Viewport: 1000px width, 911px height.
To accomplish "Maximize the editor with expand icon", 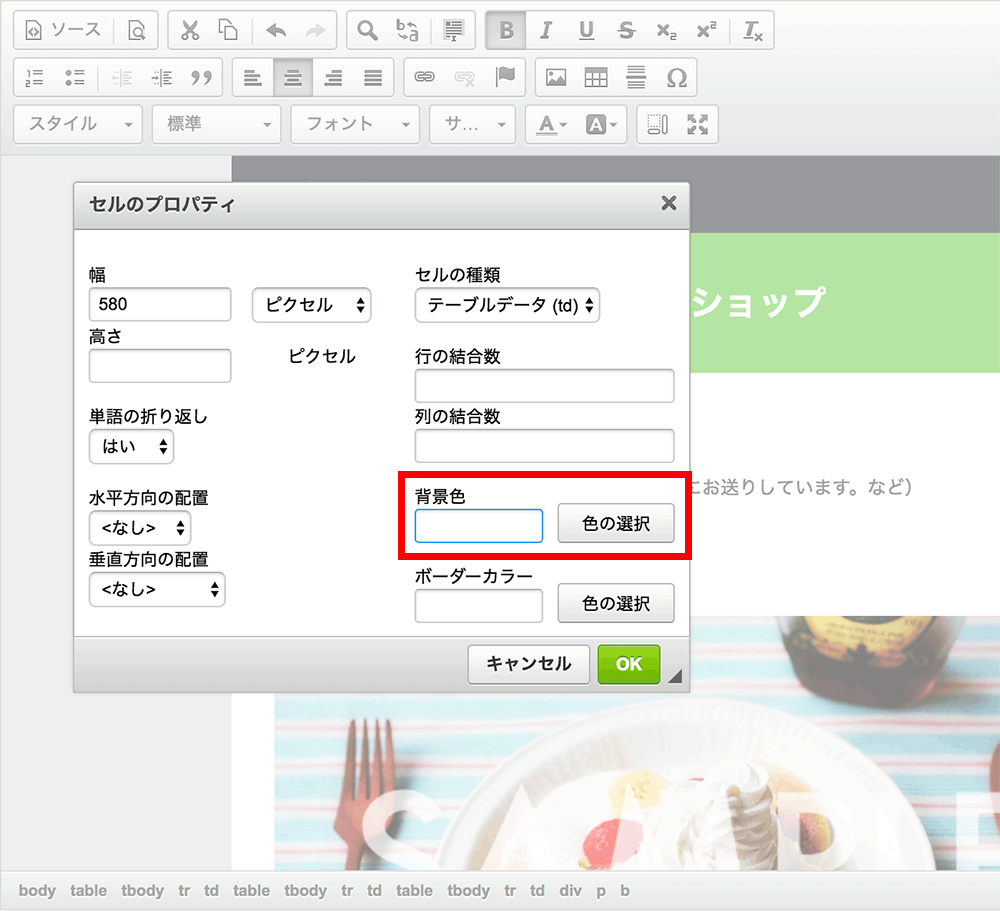I will coord(698,124).
